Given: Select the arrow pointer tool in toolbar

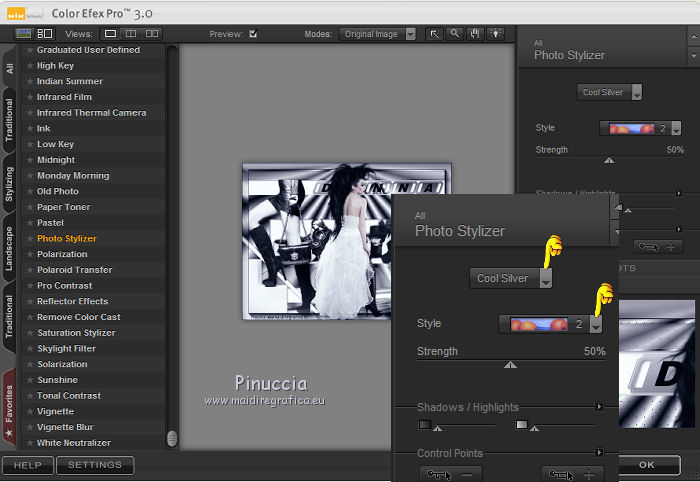Looking at the screenshot, I should (435, 33).
